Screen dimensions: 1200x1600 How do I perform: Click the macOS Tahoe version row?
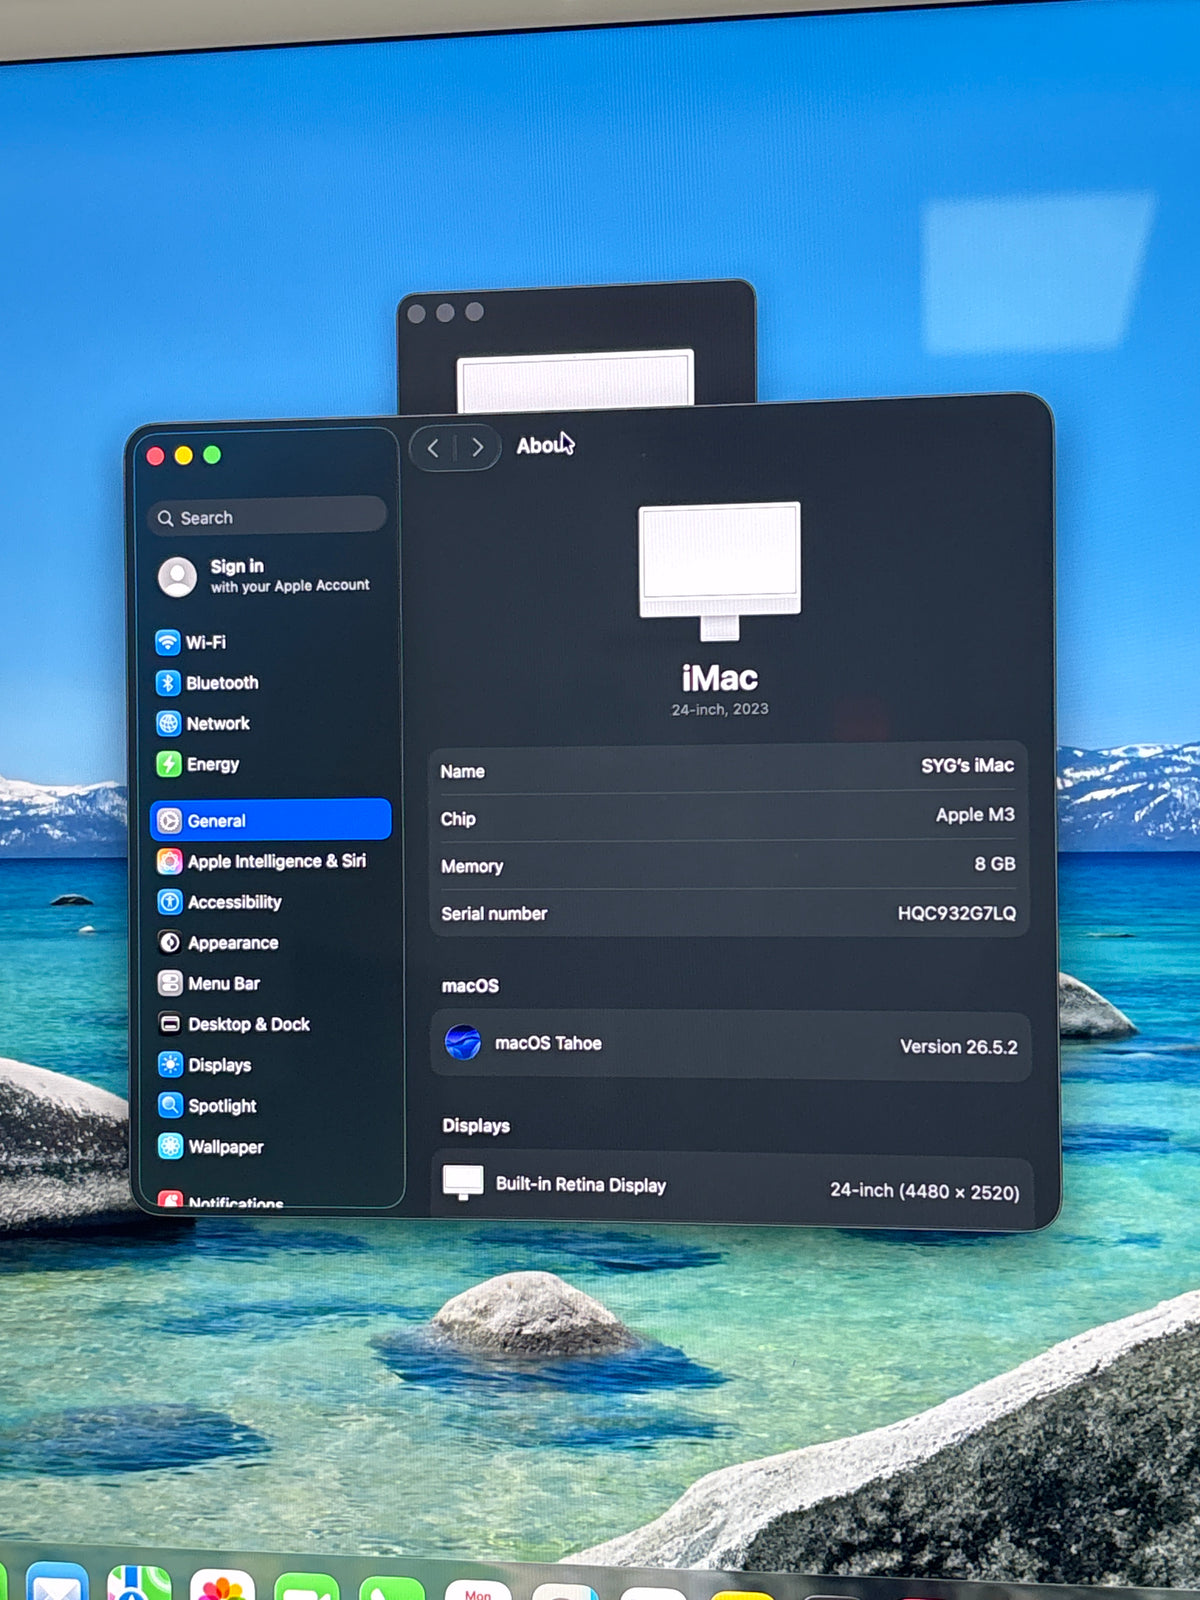pos(731,1044)
